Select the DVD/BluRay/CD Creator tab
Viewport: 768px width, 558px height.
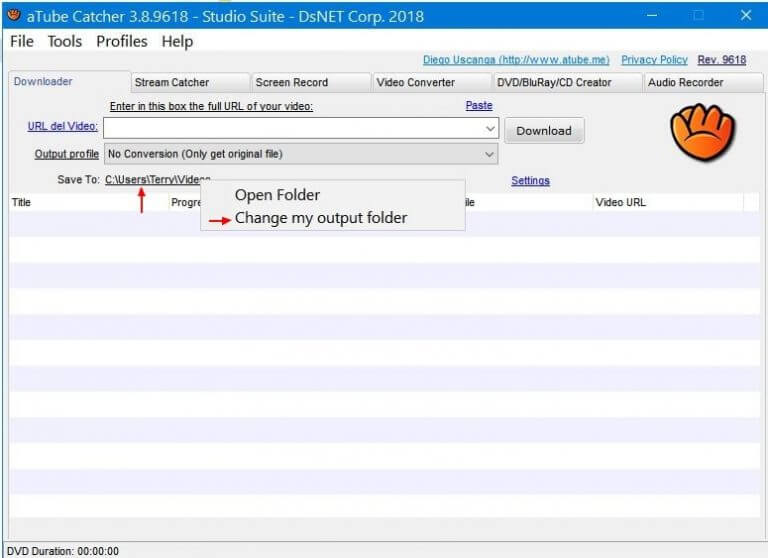pos(568,82)
